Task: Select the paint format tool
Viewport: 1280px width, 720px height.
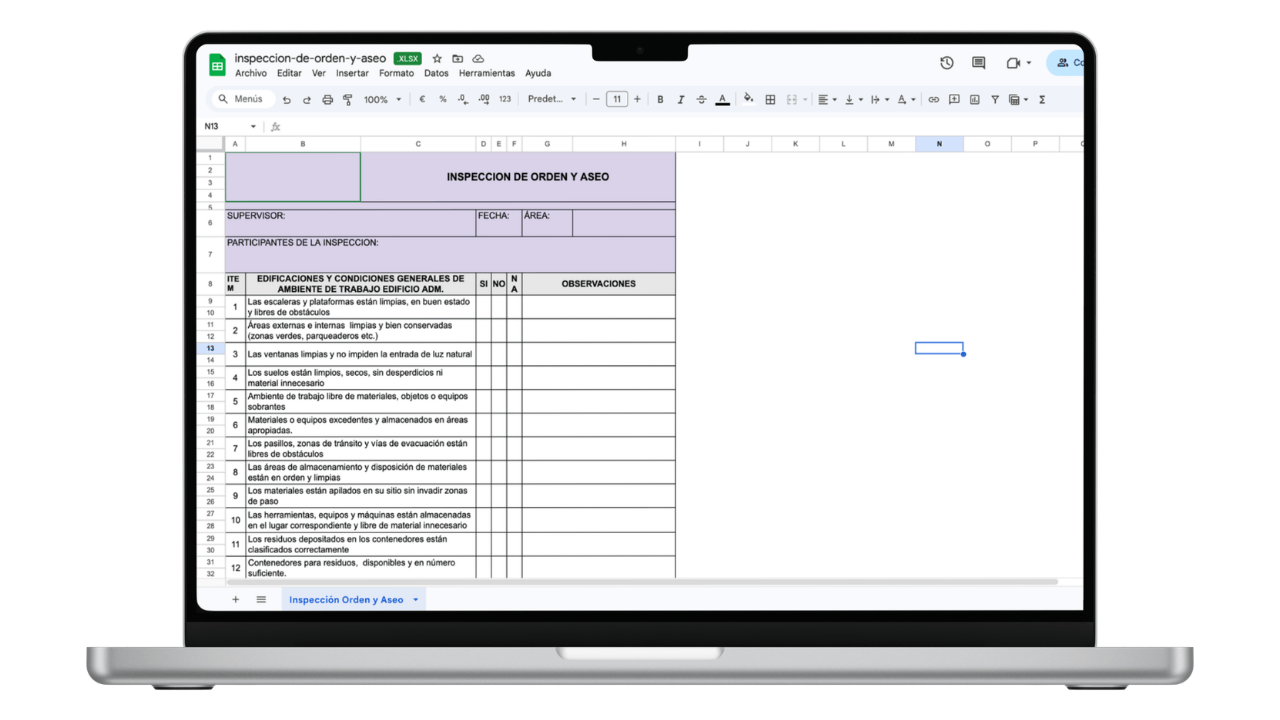Action: coord(346,99)
